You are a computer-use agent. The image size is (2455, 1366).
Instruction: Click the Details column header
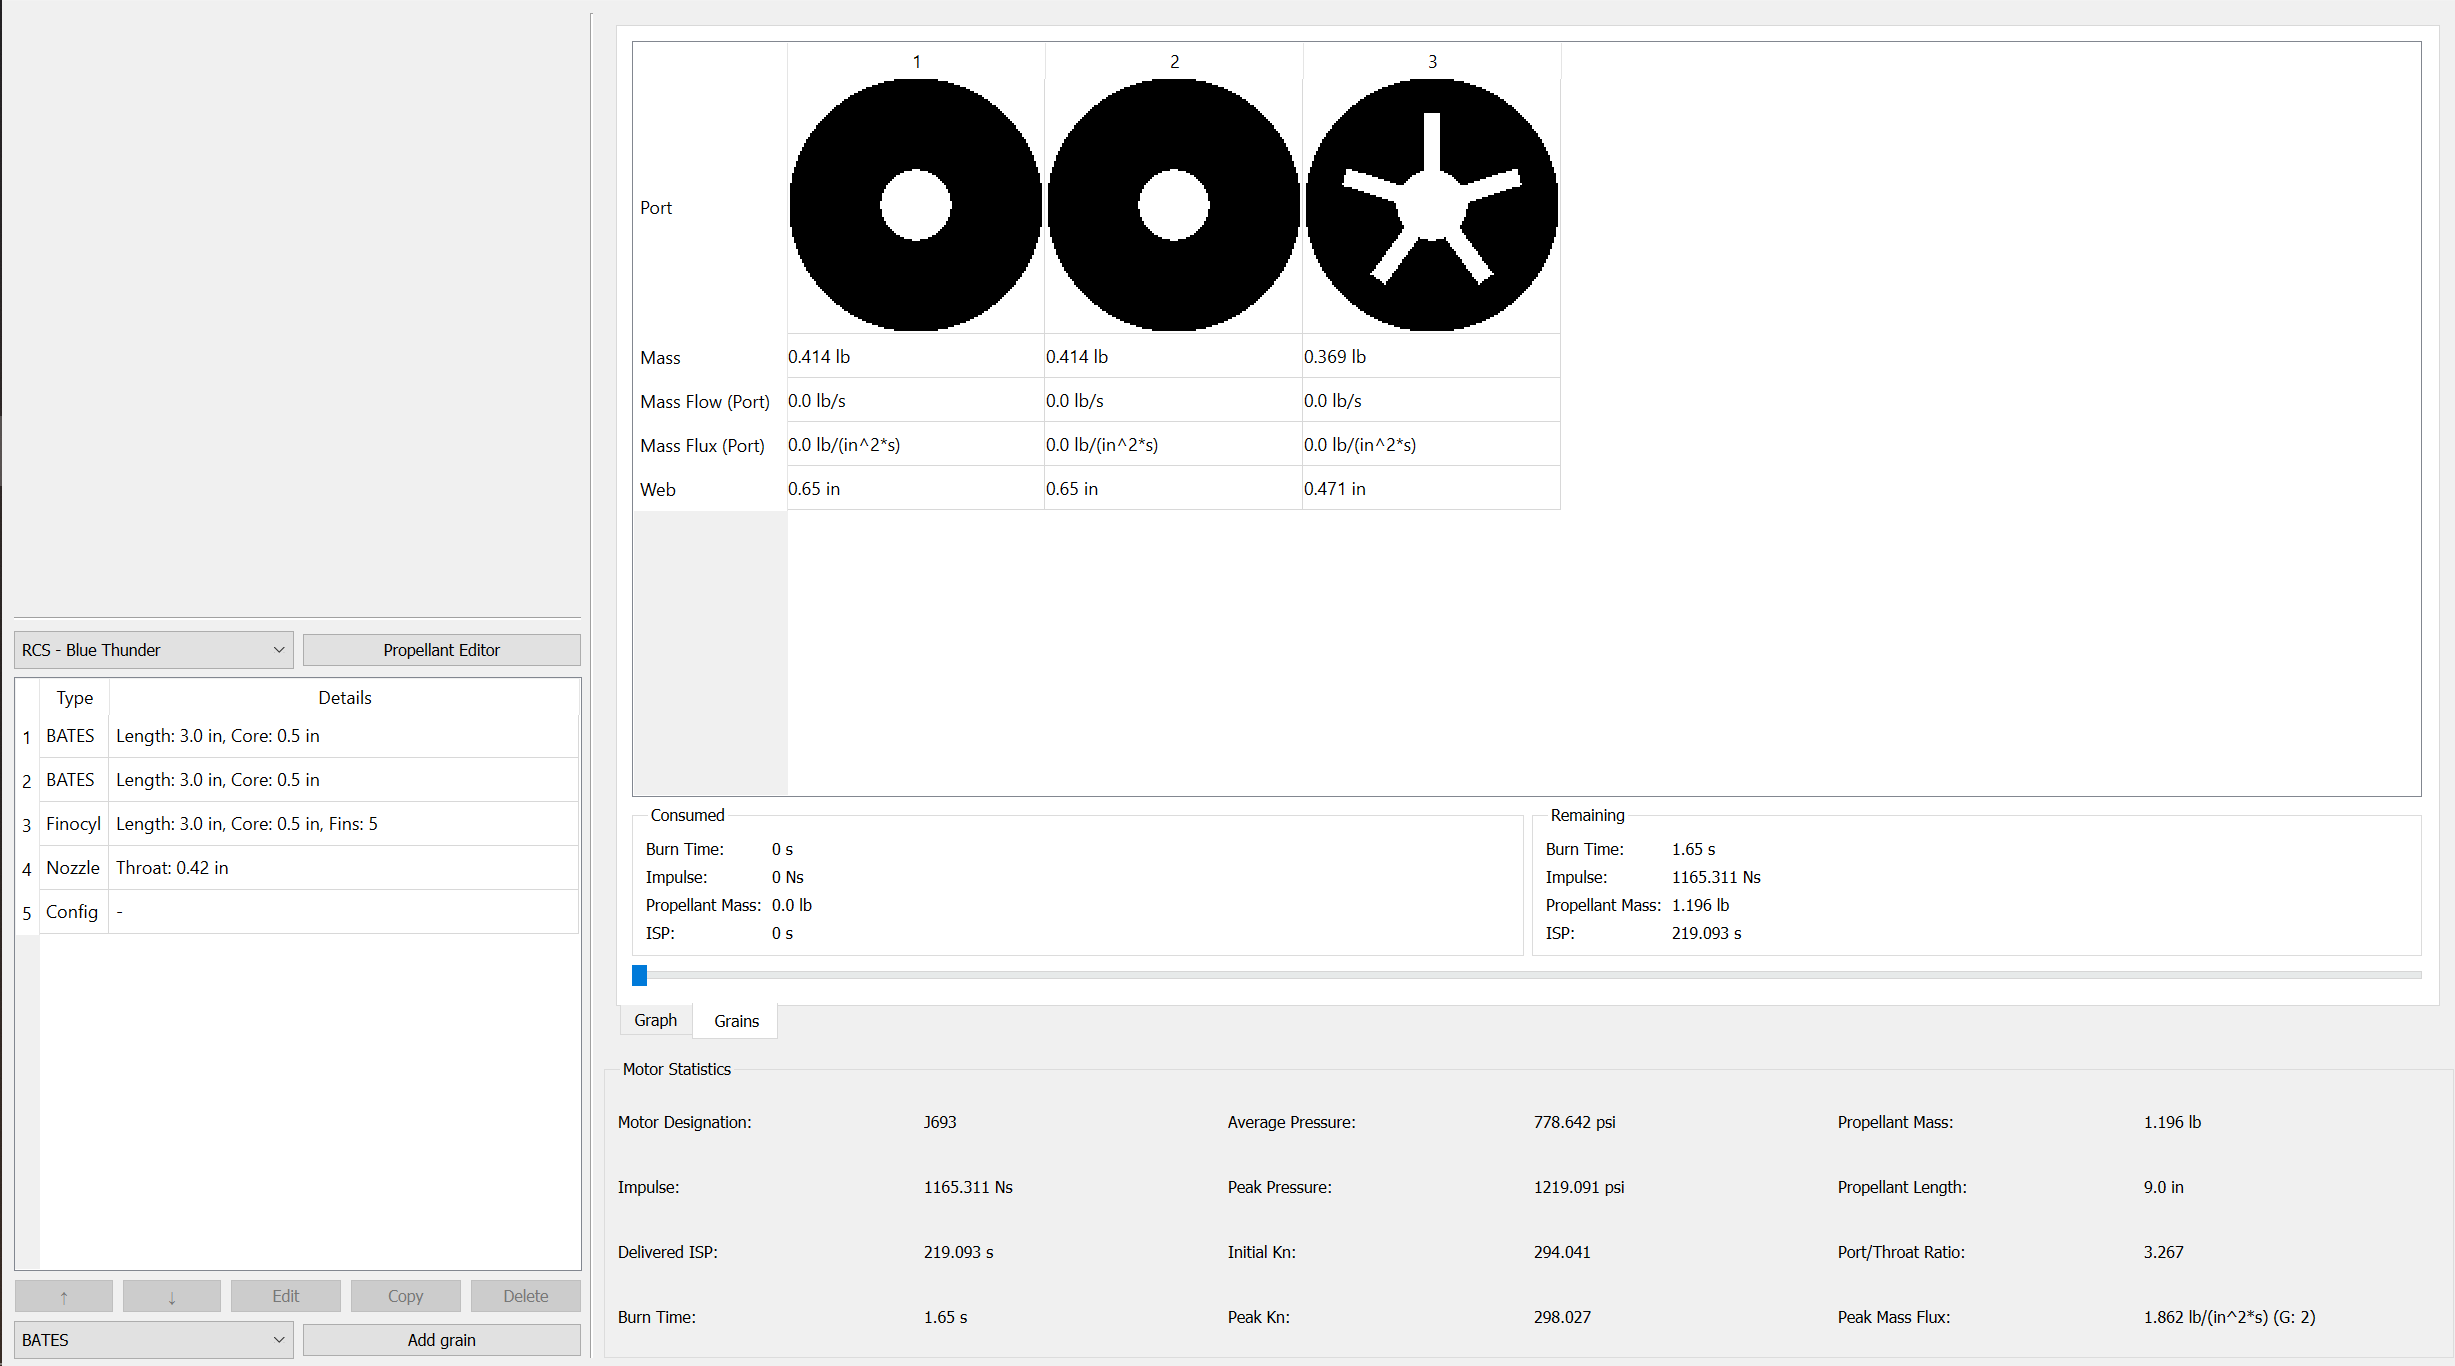pyautogui.click(x=344, y=698)
